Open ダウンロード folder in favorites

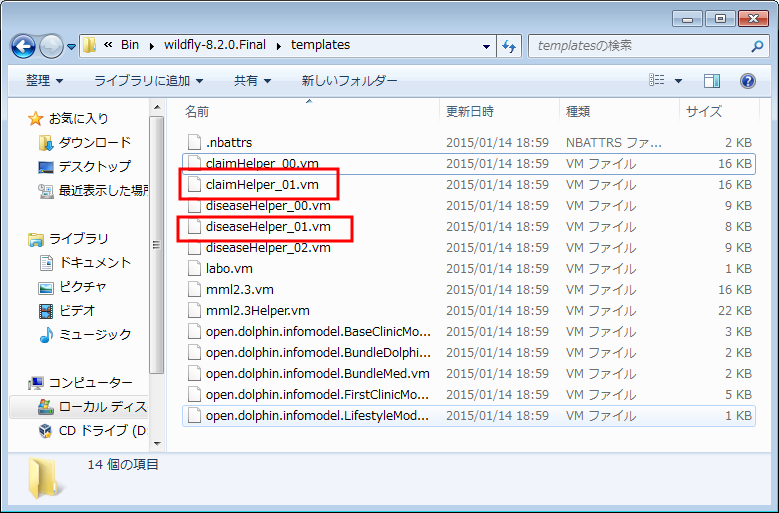85,143
